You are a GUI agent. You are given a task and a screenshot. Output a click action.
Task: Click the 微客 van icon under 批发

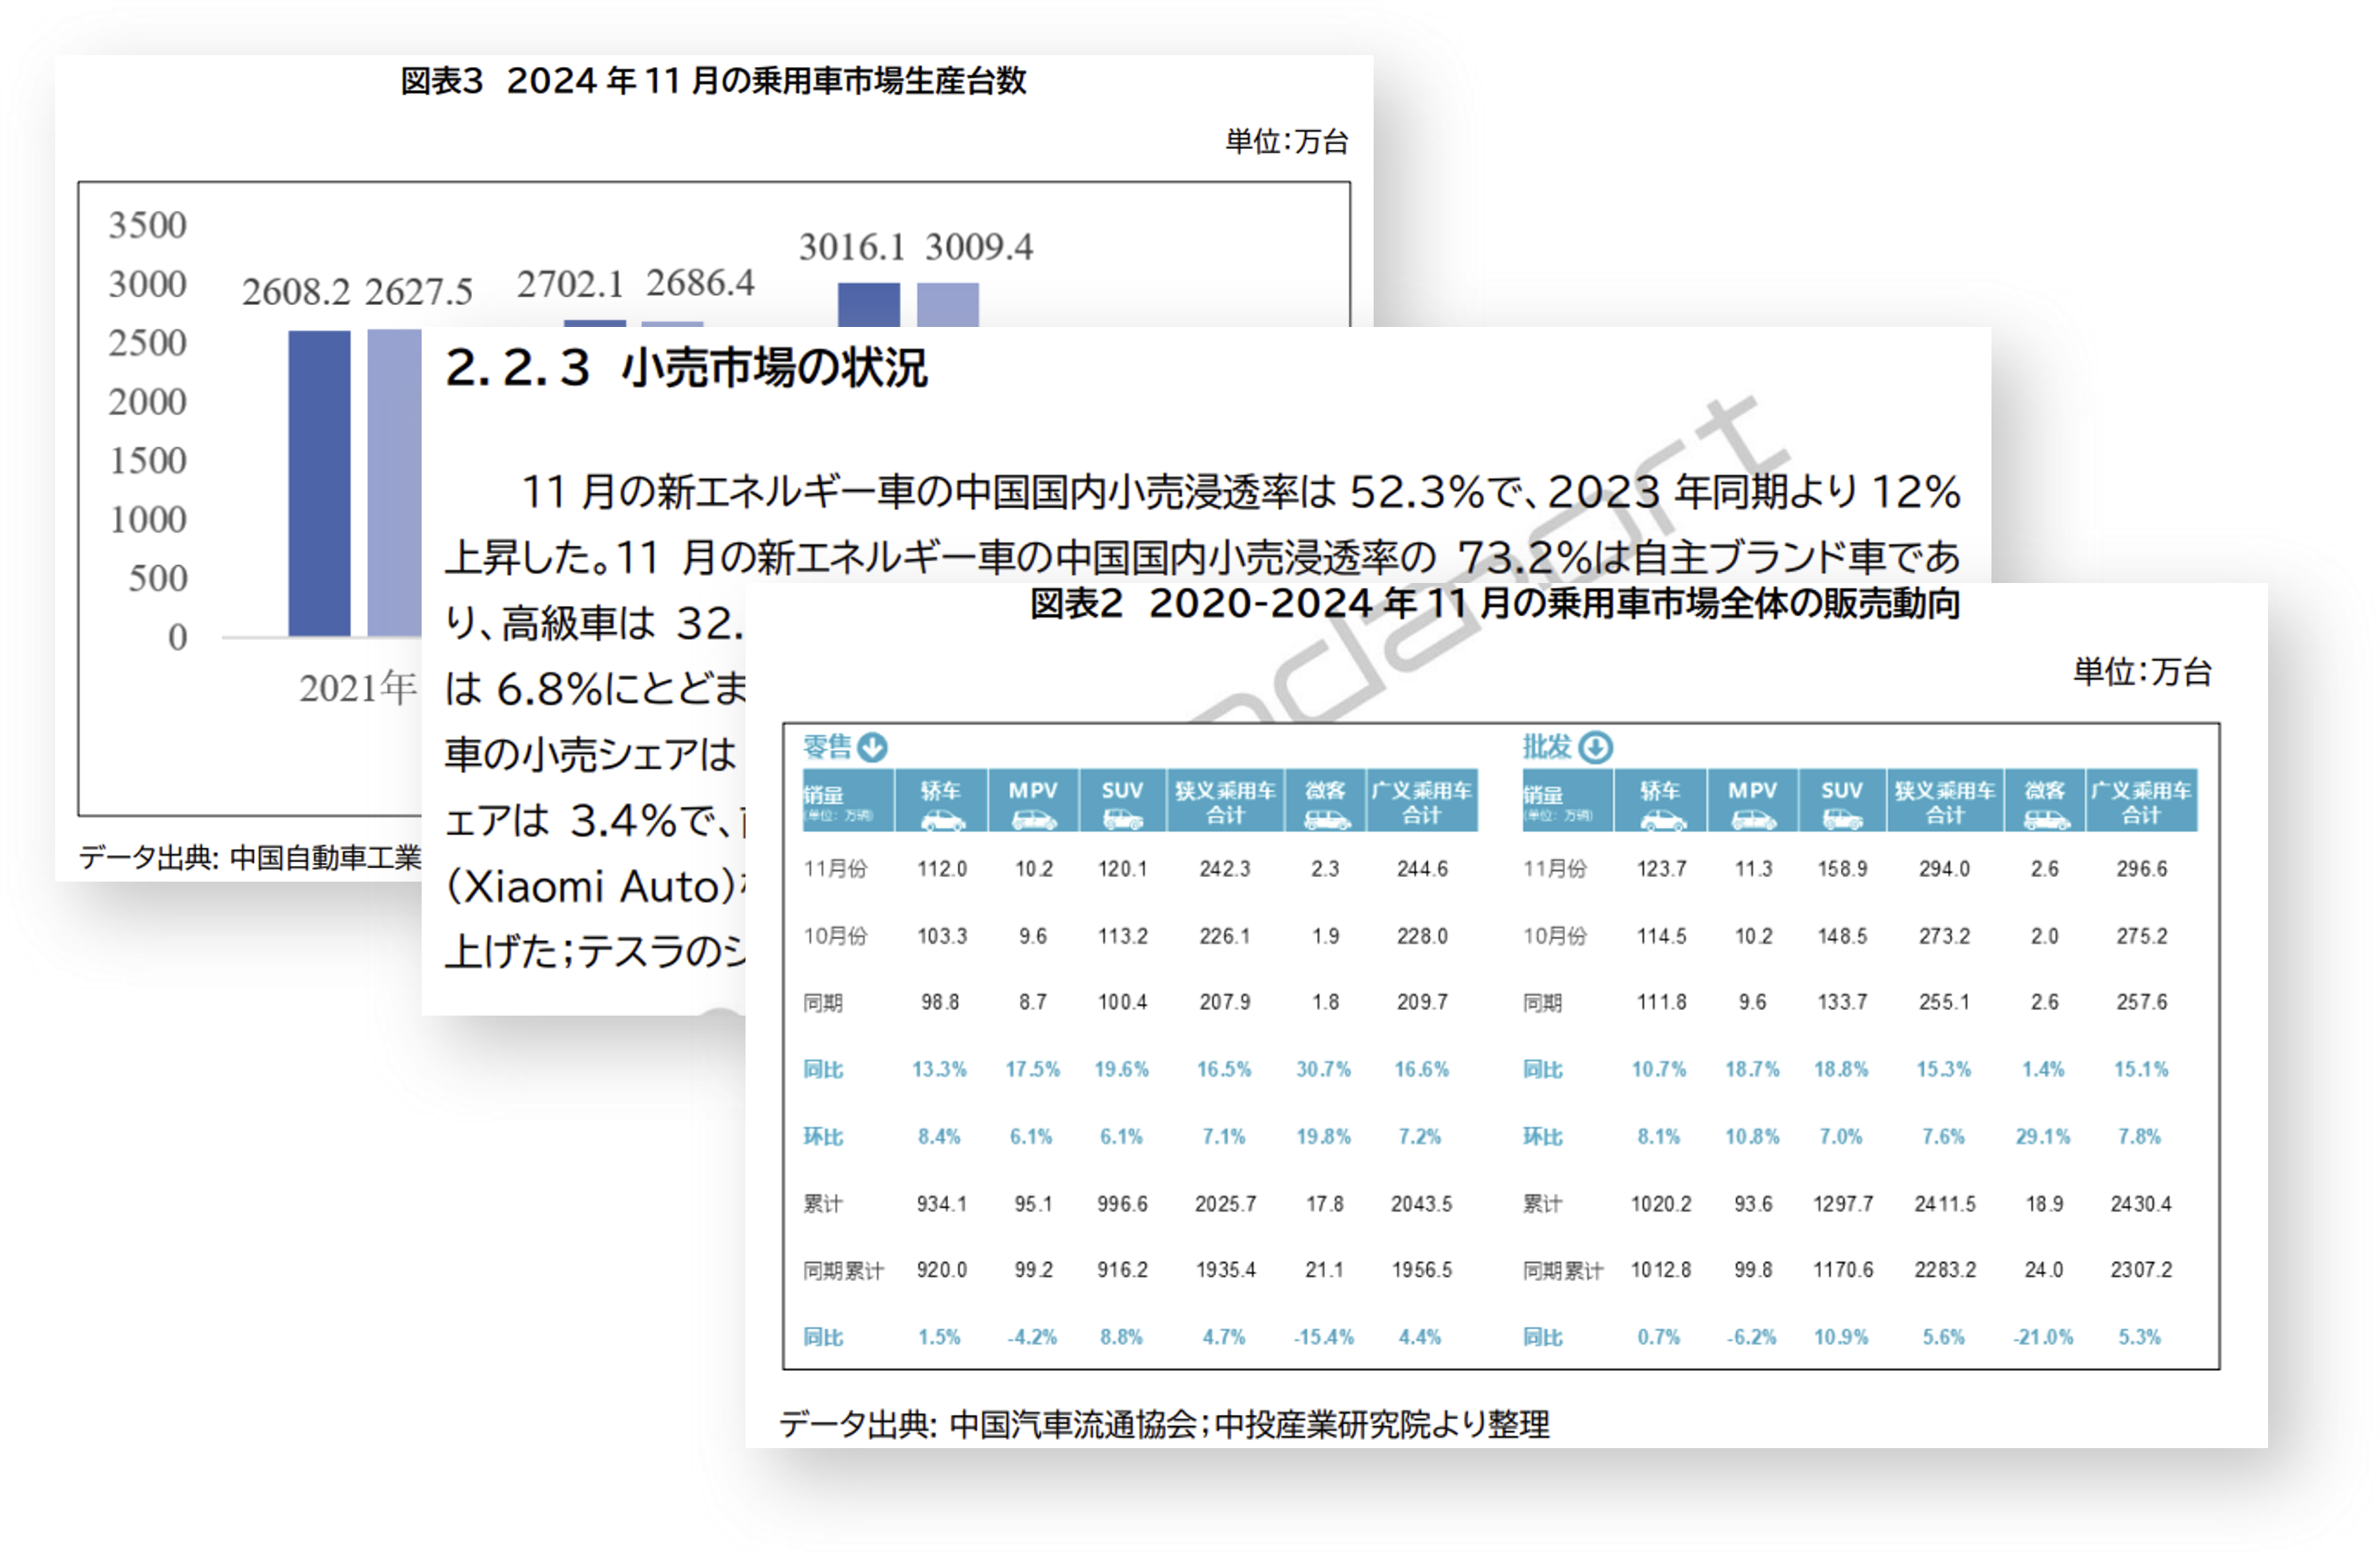coord(2048,822)
